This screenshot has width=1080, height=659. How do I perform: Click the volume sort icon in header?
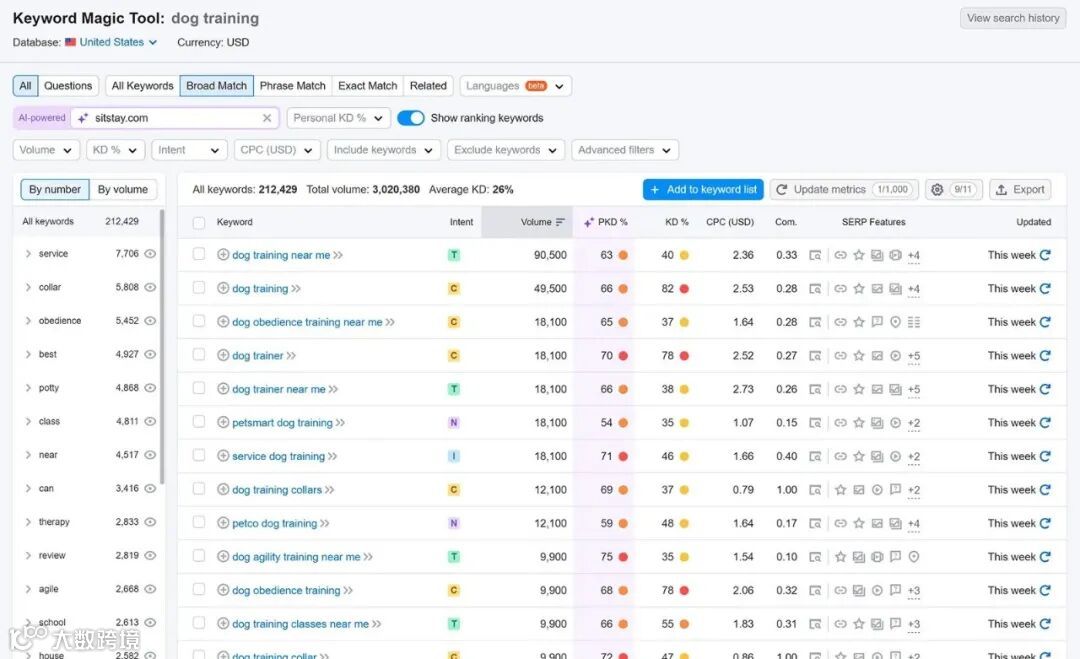(x=560, y=222)
